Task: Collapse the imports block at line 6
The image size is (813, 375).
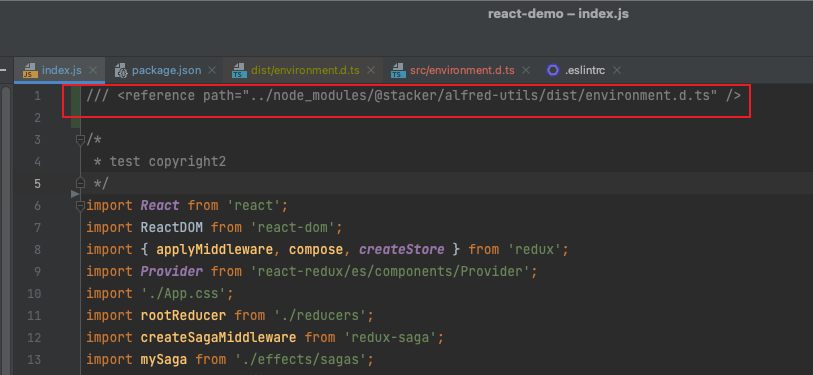Action: tap(80, 206)
